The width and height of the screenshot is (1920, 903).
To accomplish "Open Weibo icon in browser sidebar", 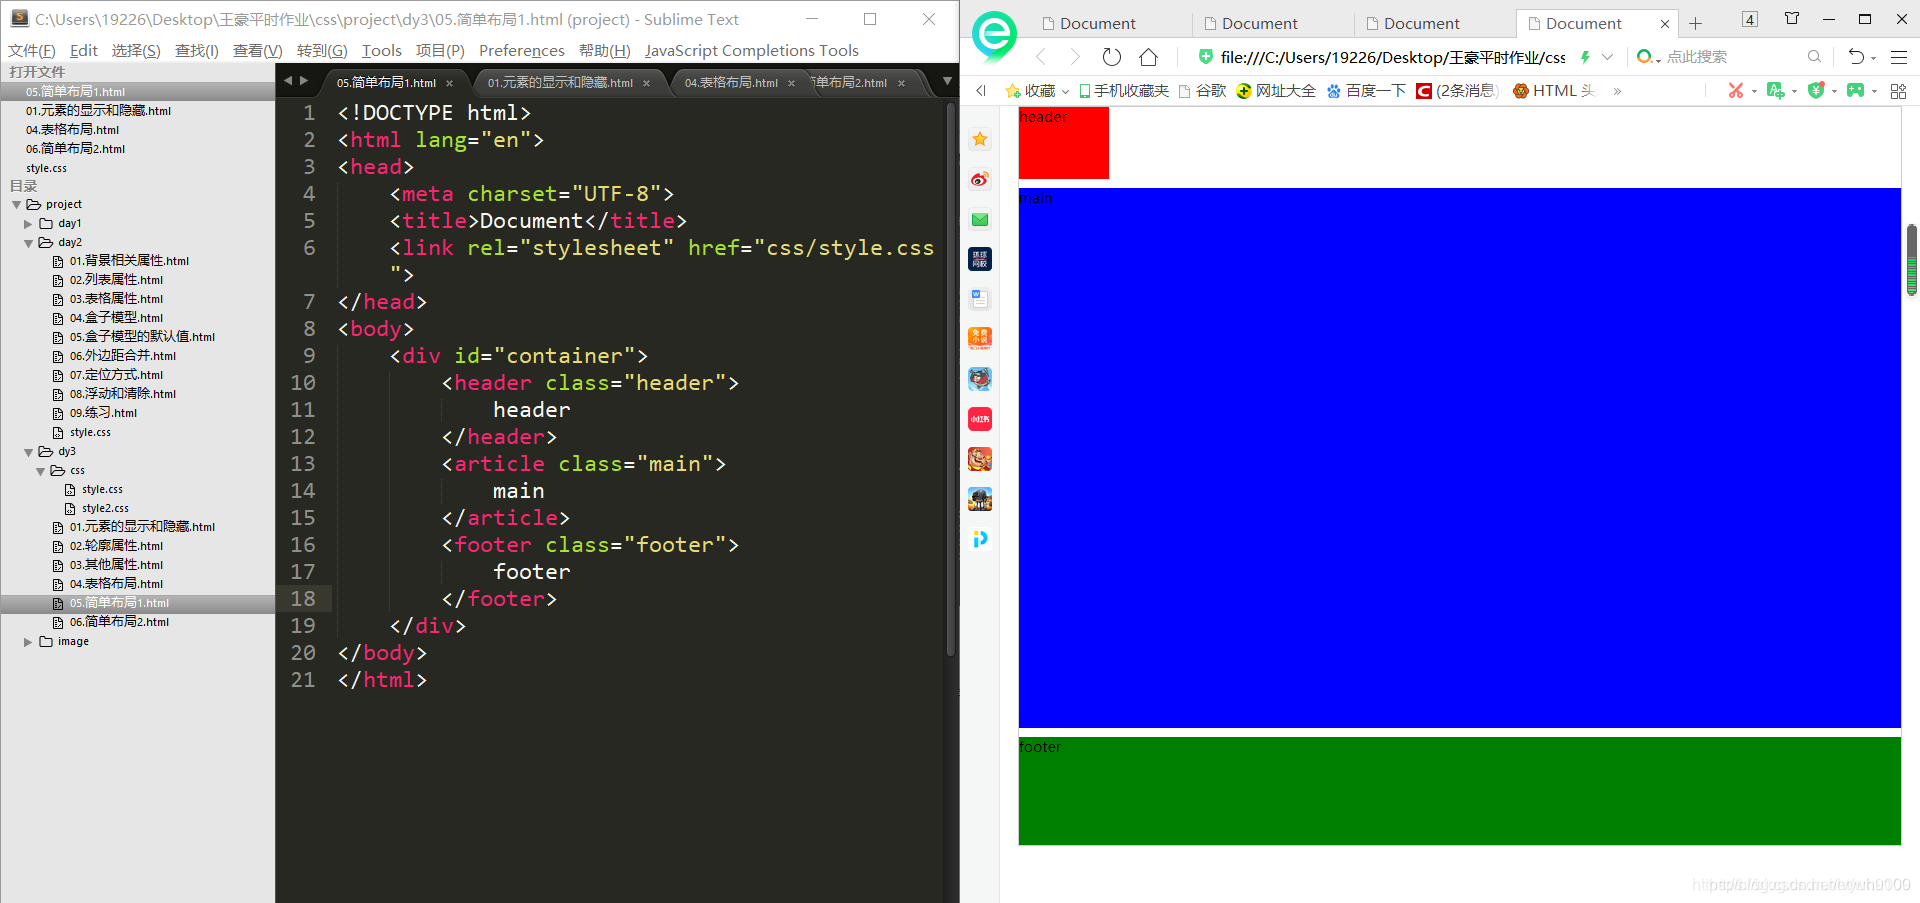I will point(980,179).
